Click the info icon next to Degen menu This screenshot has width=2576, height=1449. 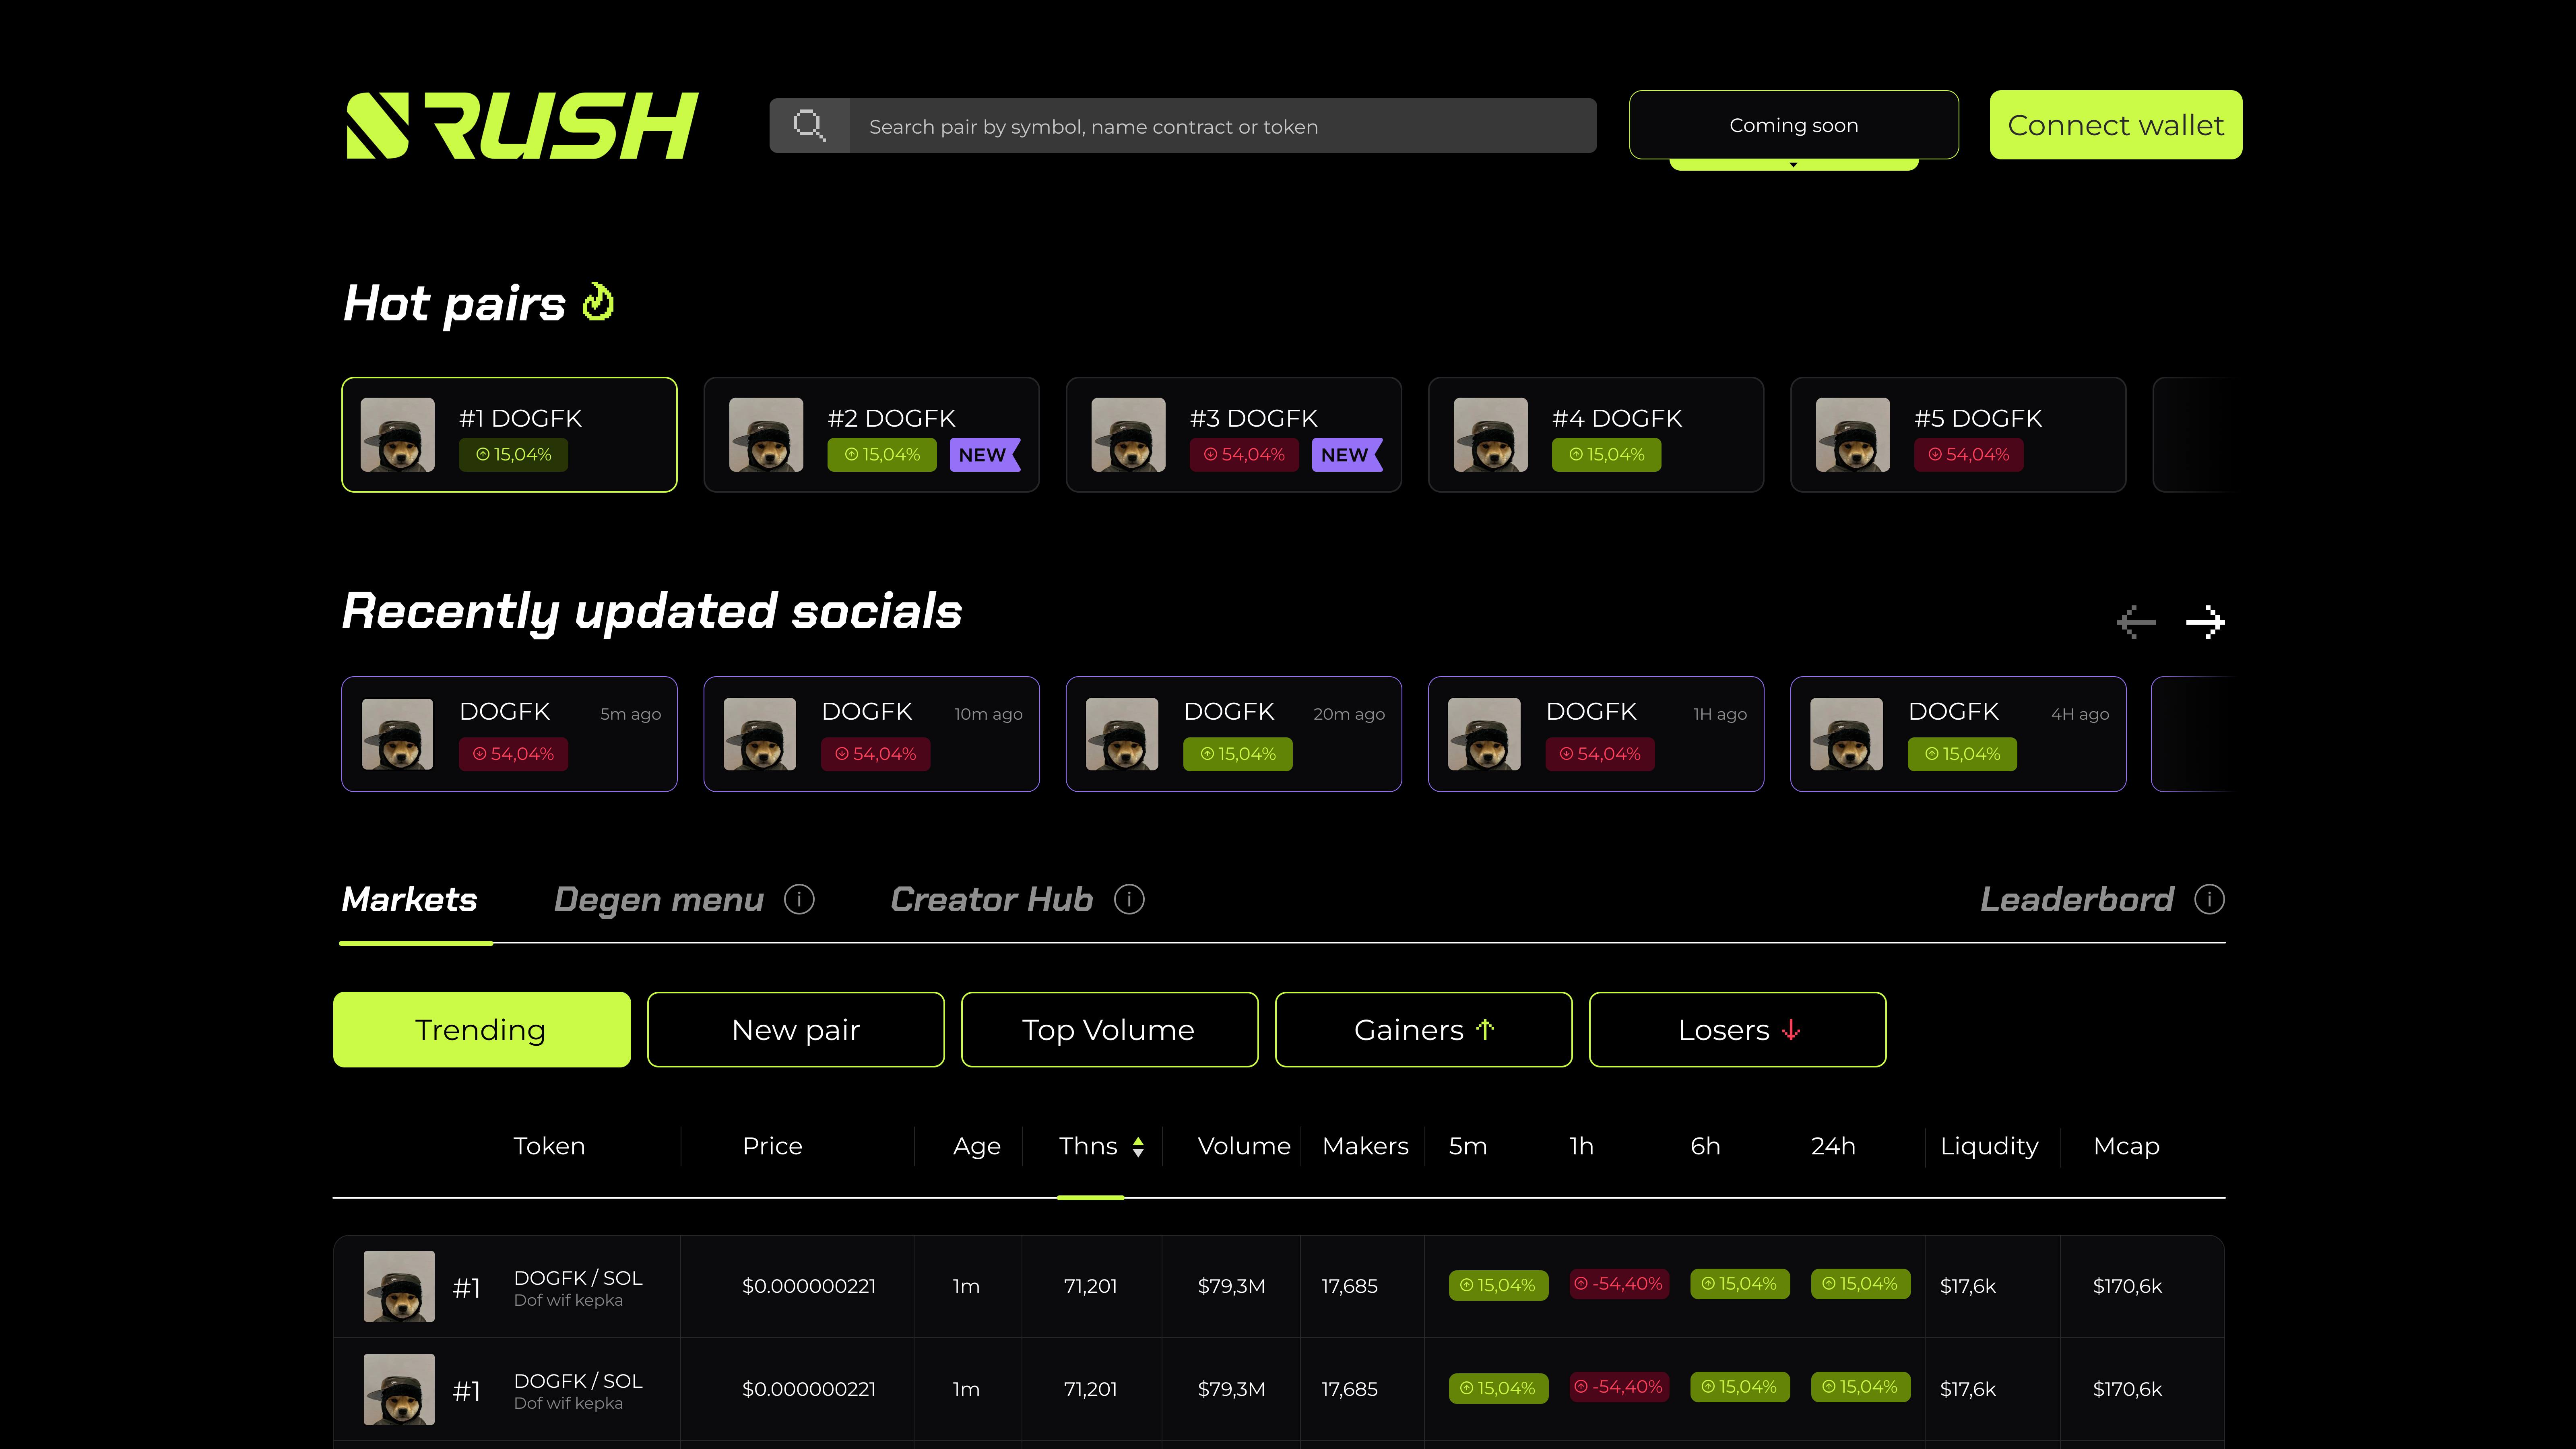[x=799, y=899]
